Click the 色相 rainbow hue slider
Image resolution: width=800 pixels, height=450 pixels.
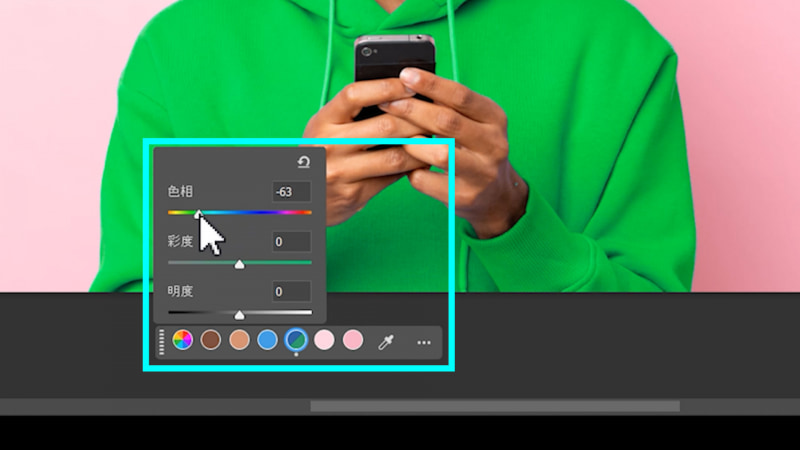pyautogui.click(x=240, y=212)
